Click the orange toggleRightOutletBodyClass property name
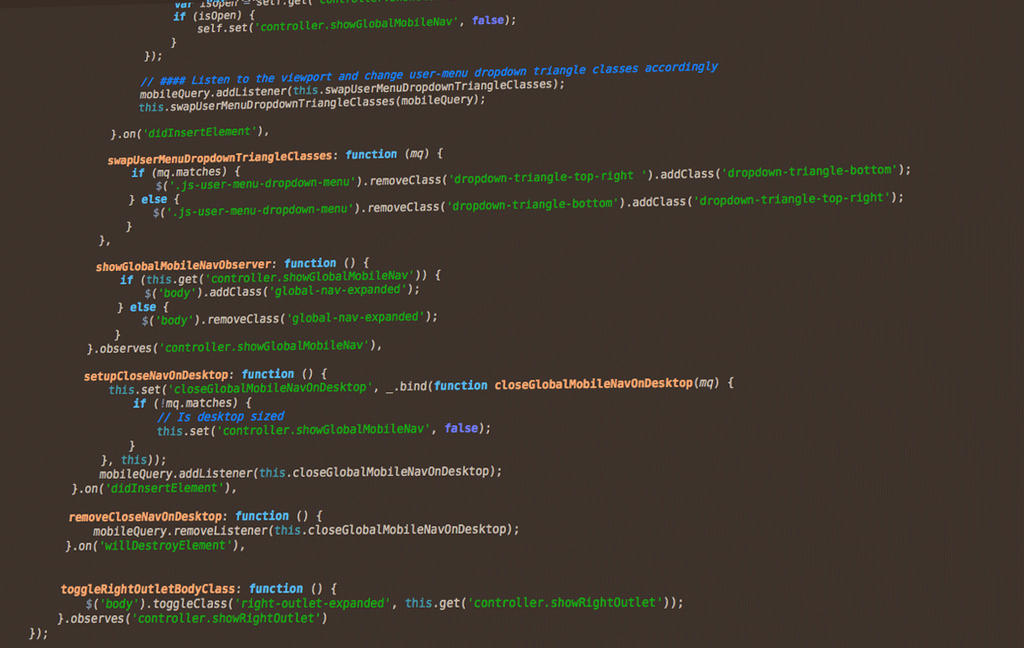This screenshot has height=648, width=1024. [x=148, y=589]
